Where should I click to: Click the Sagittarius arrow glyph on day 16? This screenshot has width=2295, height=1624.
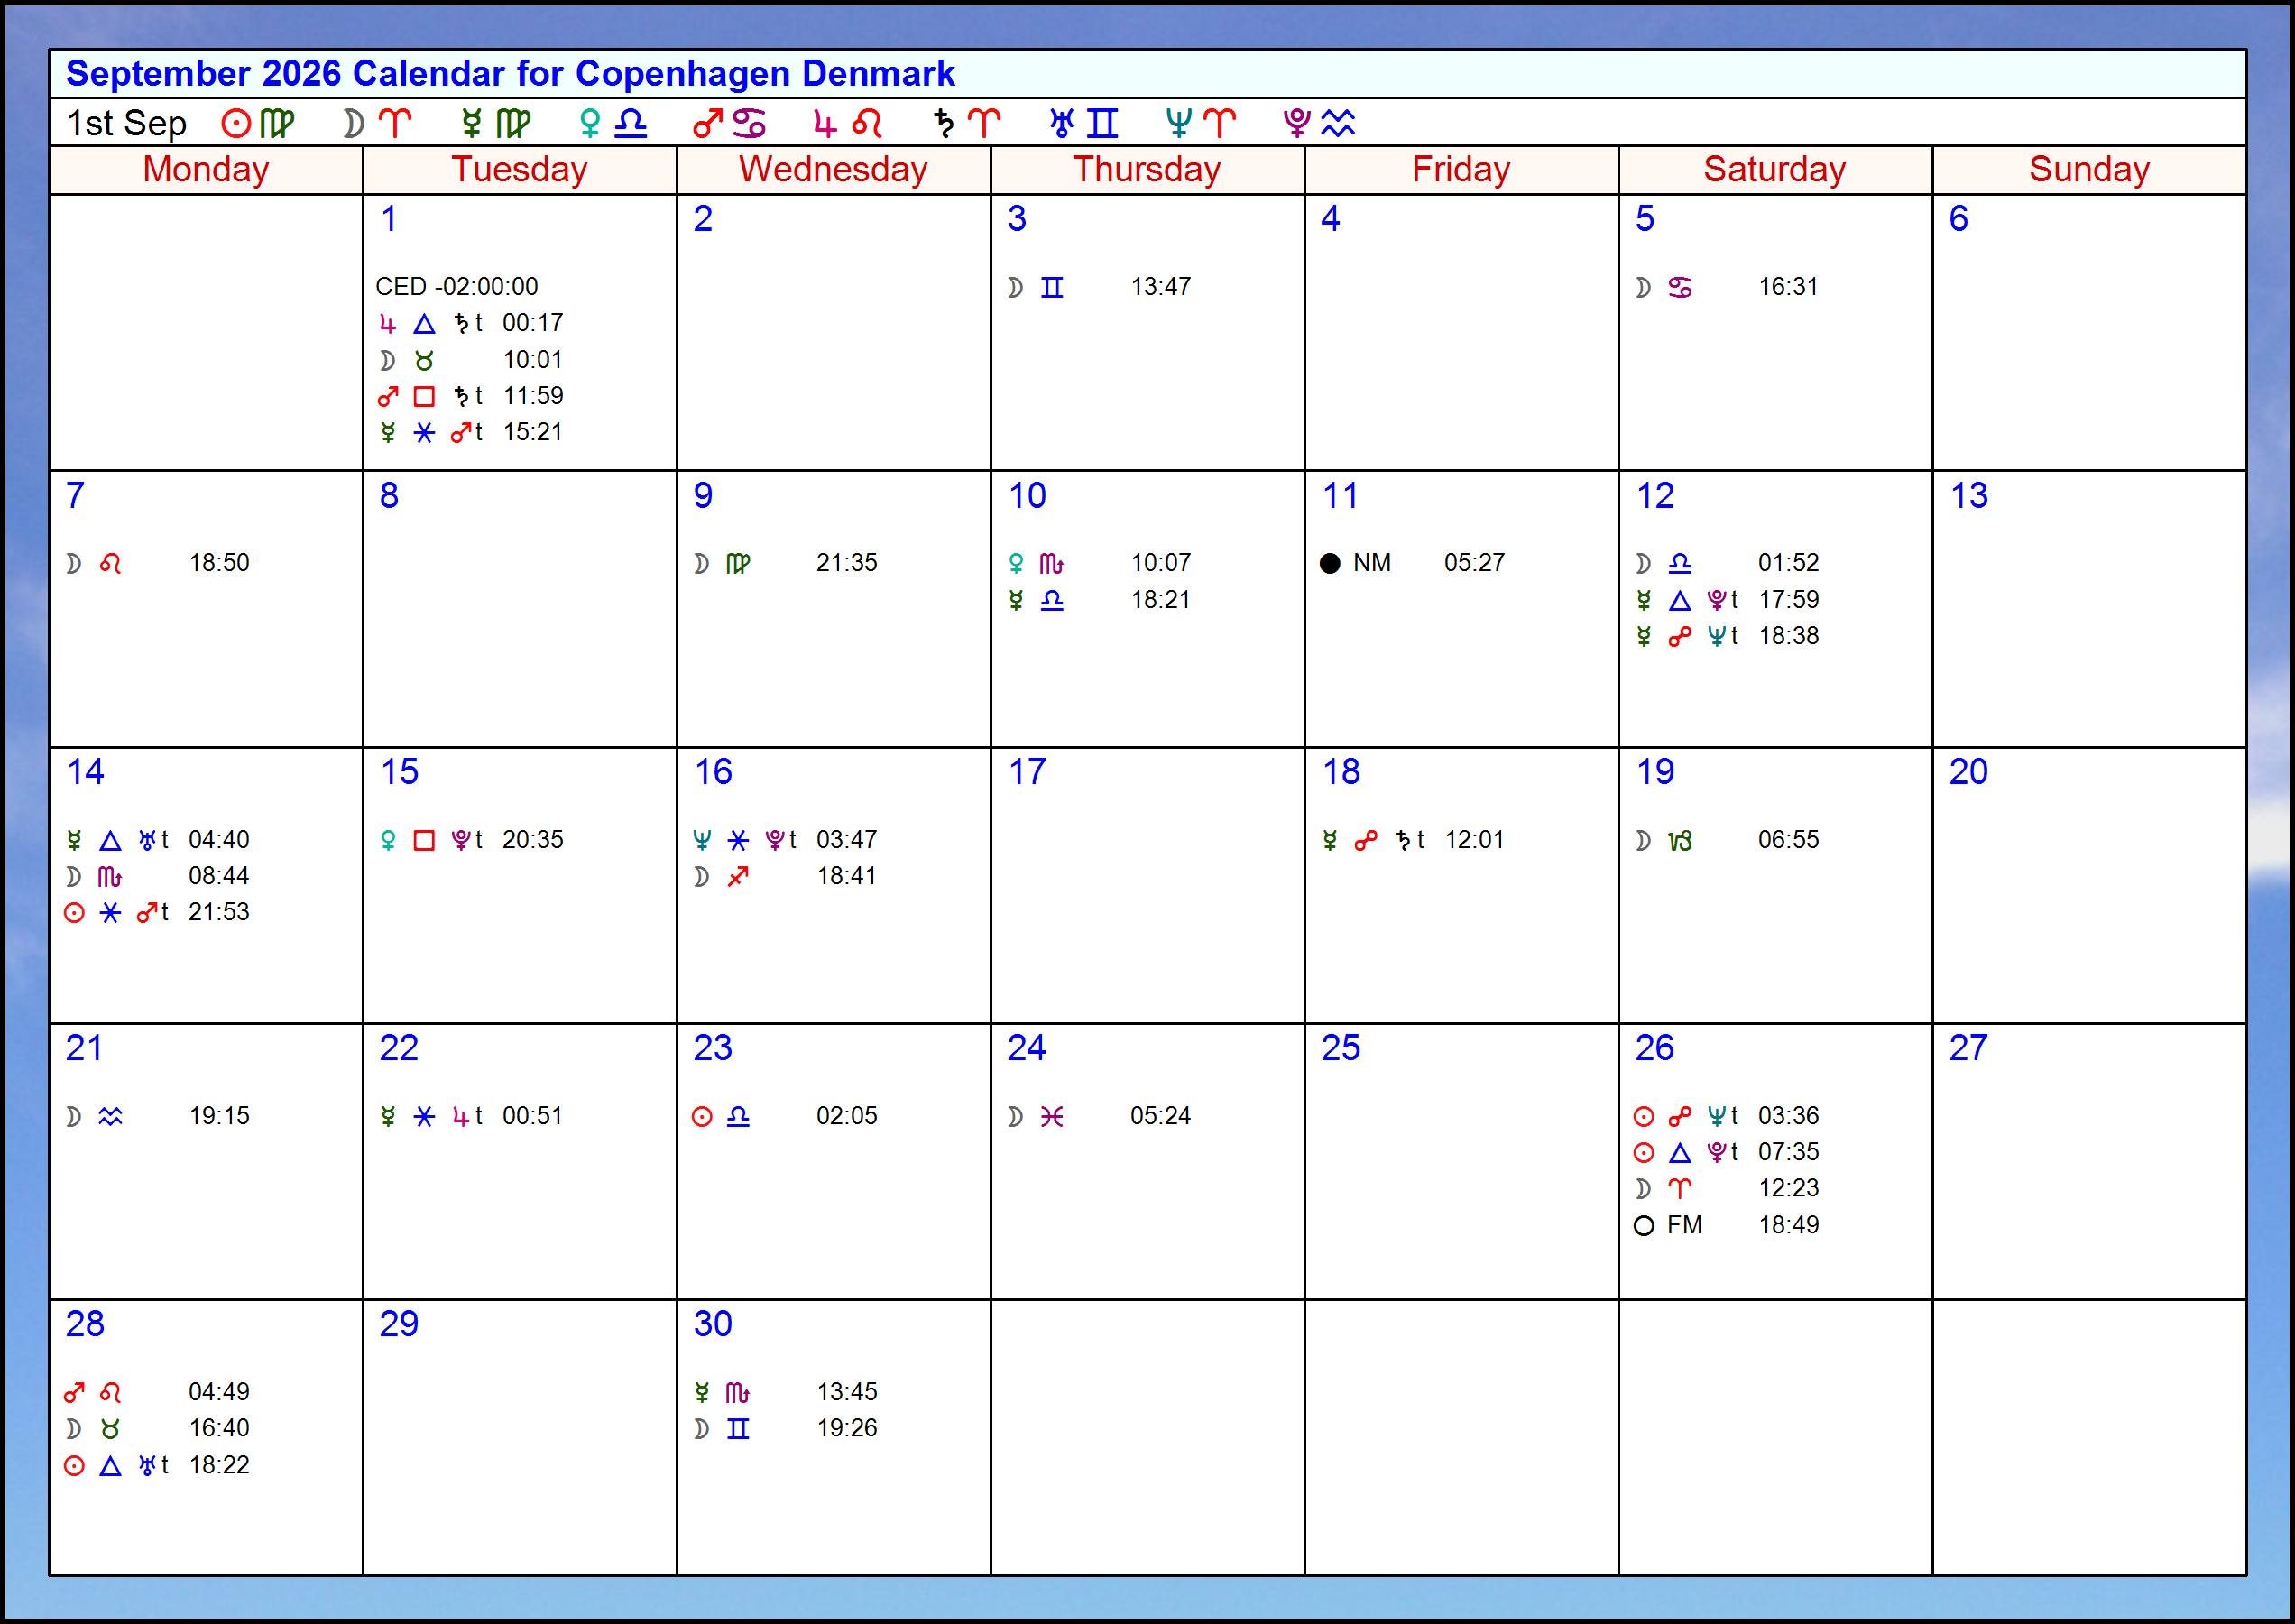738,877
